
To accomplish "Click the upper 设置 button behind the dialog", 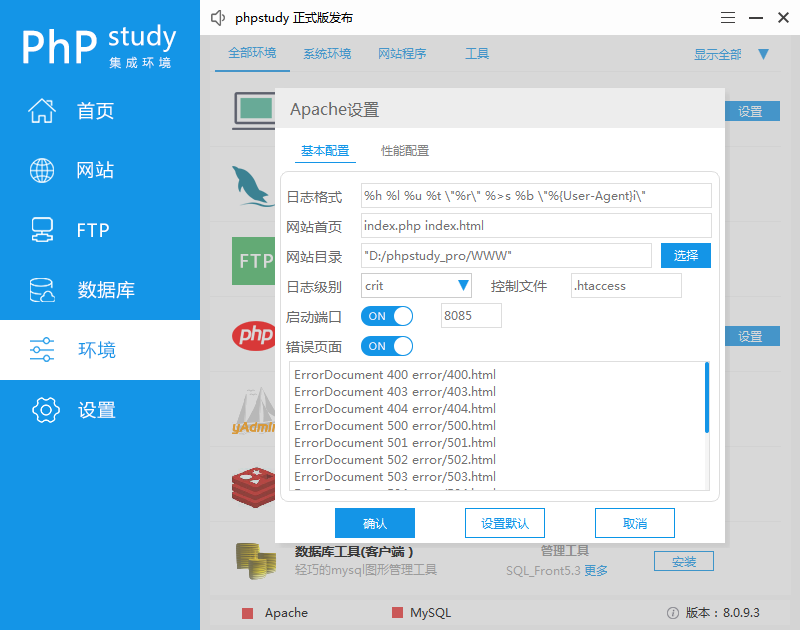I will 753,111.
